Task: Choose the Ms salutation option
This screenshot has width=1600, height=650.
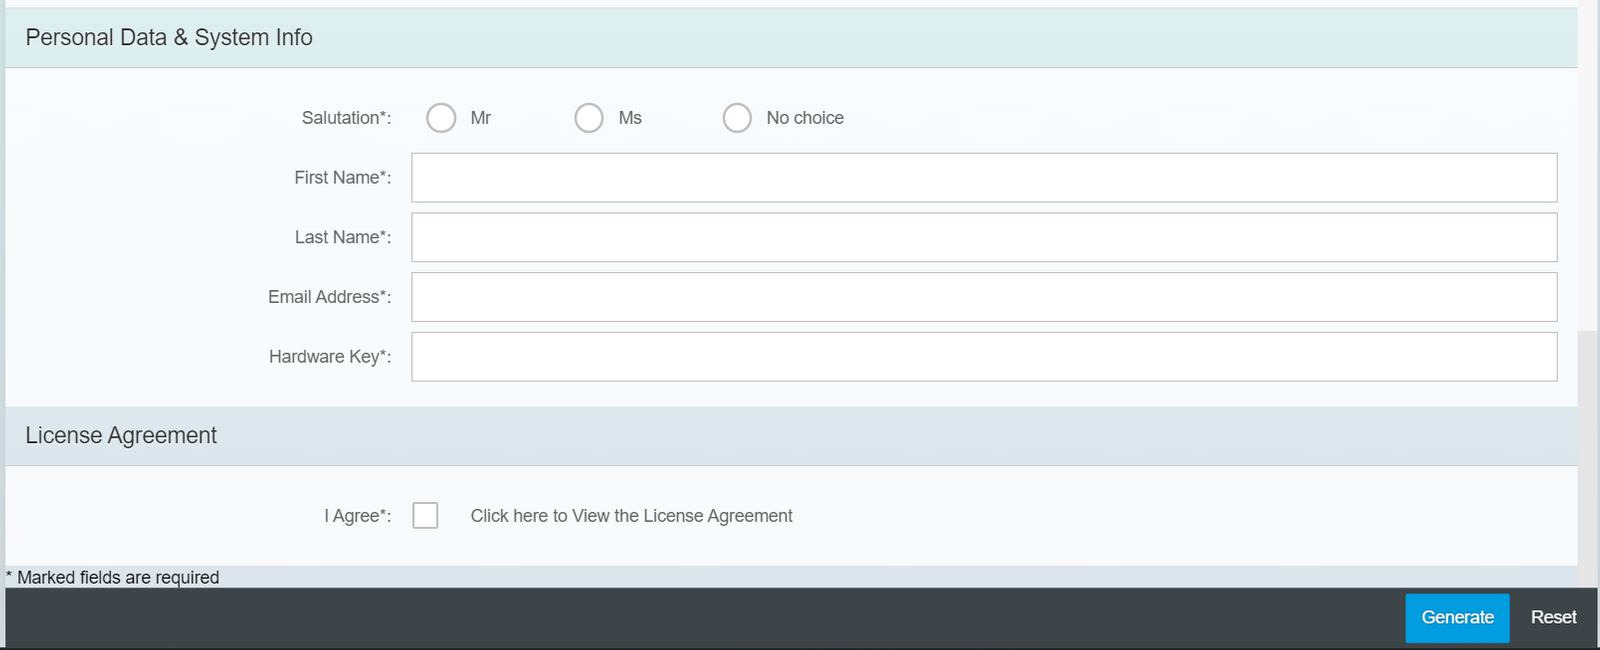Action: [589, 118]
